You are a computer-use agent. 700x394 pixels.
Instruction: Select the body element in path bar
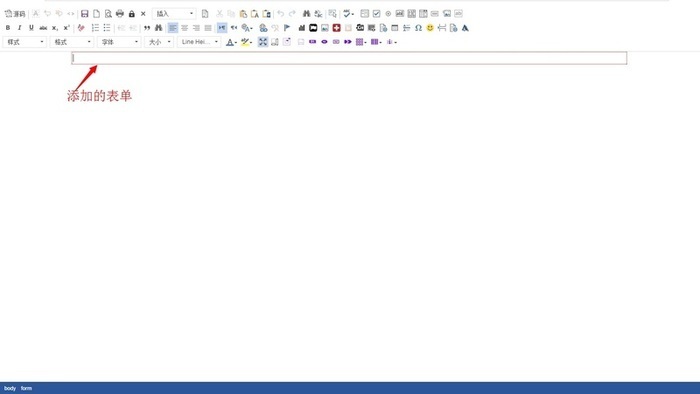[10, 388]
